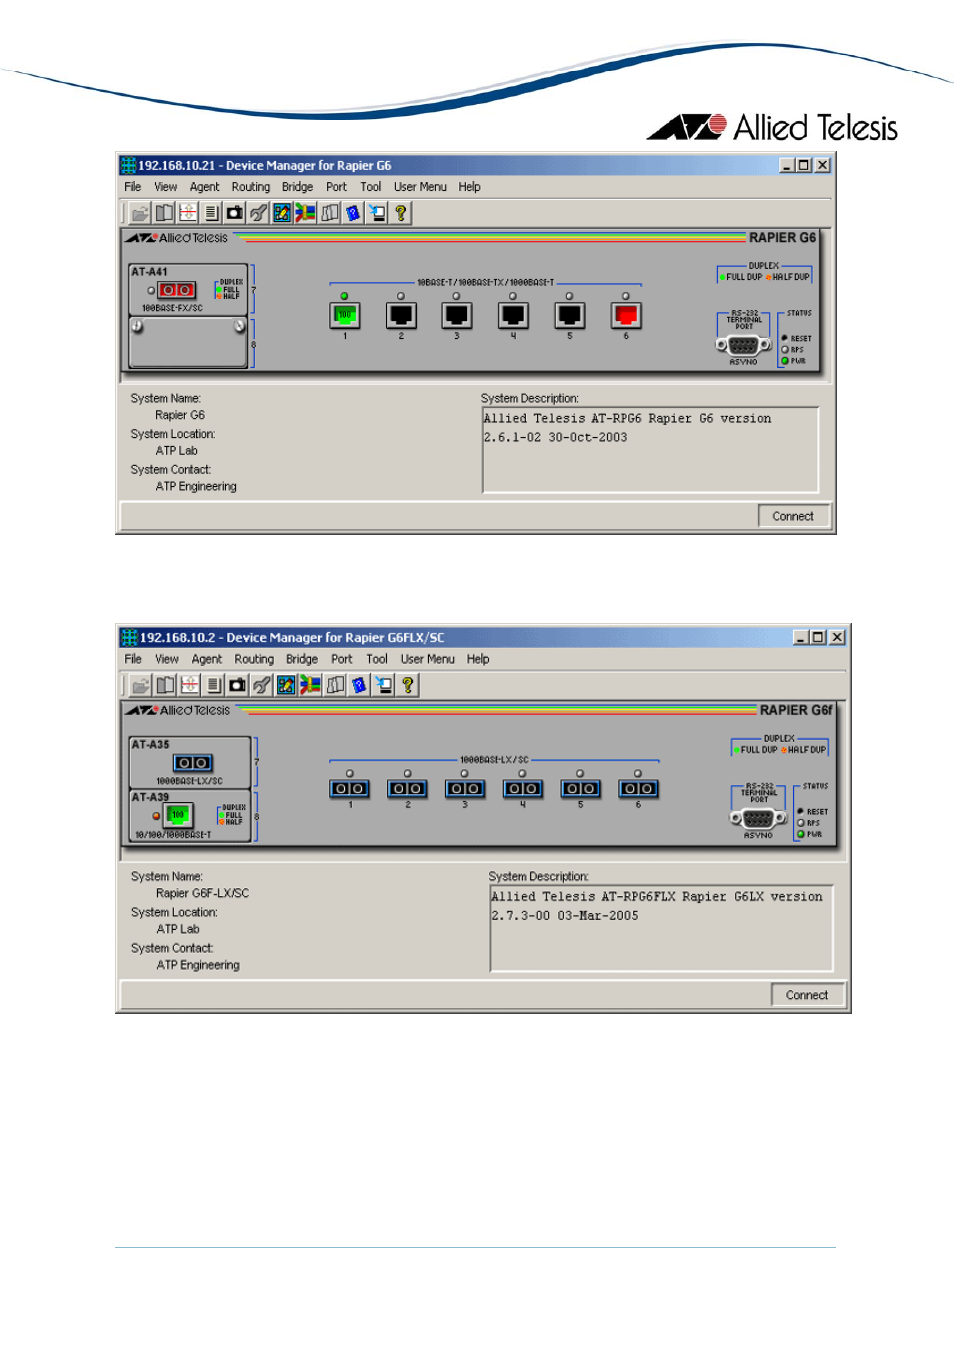This screenshot has width=954, height=1350.
Task: Click the red crosshair icon in Rapier G6 toolbar
Action: 188,213
